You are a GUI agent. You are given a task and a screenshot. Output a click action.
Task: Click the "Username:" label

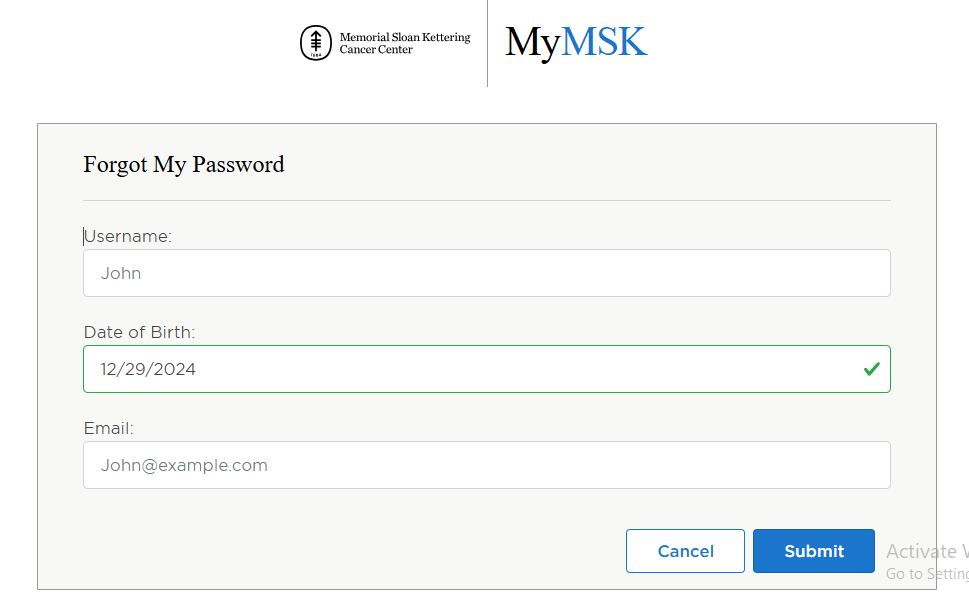tap(128, 237)
